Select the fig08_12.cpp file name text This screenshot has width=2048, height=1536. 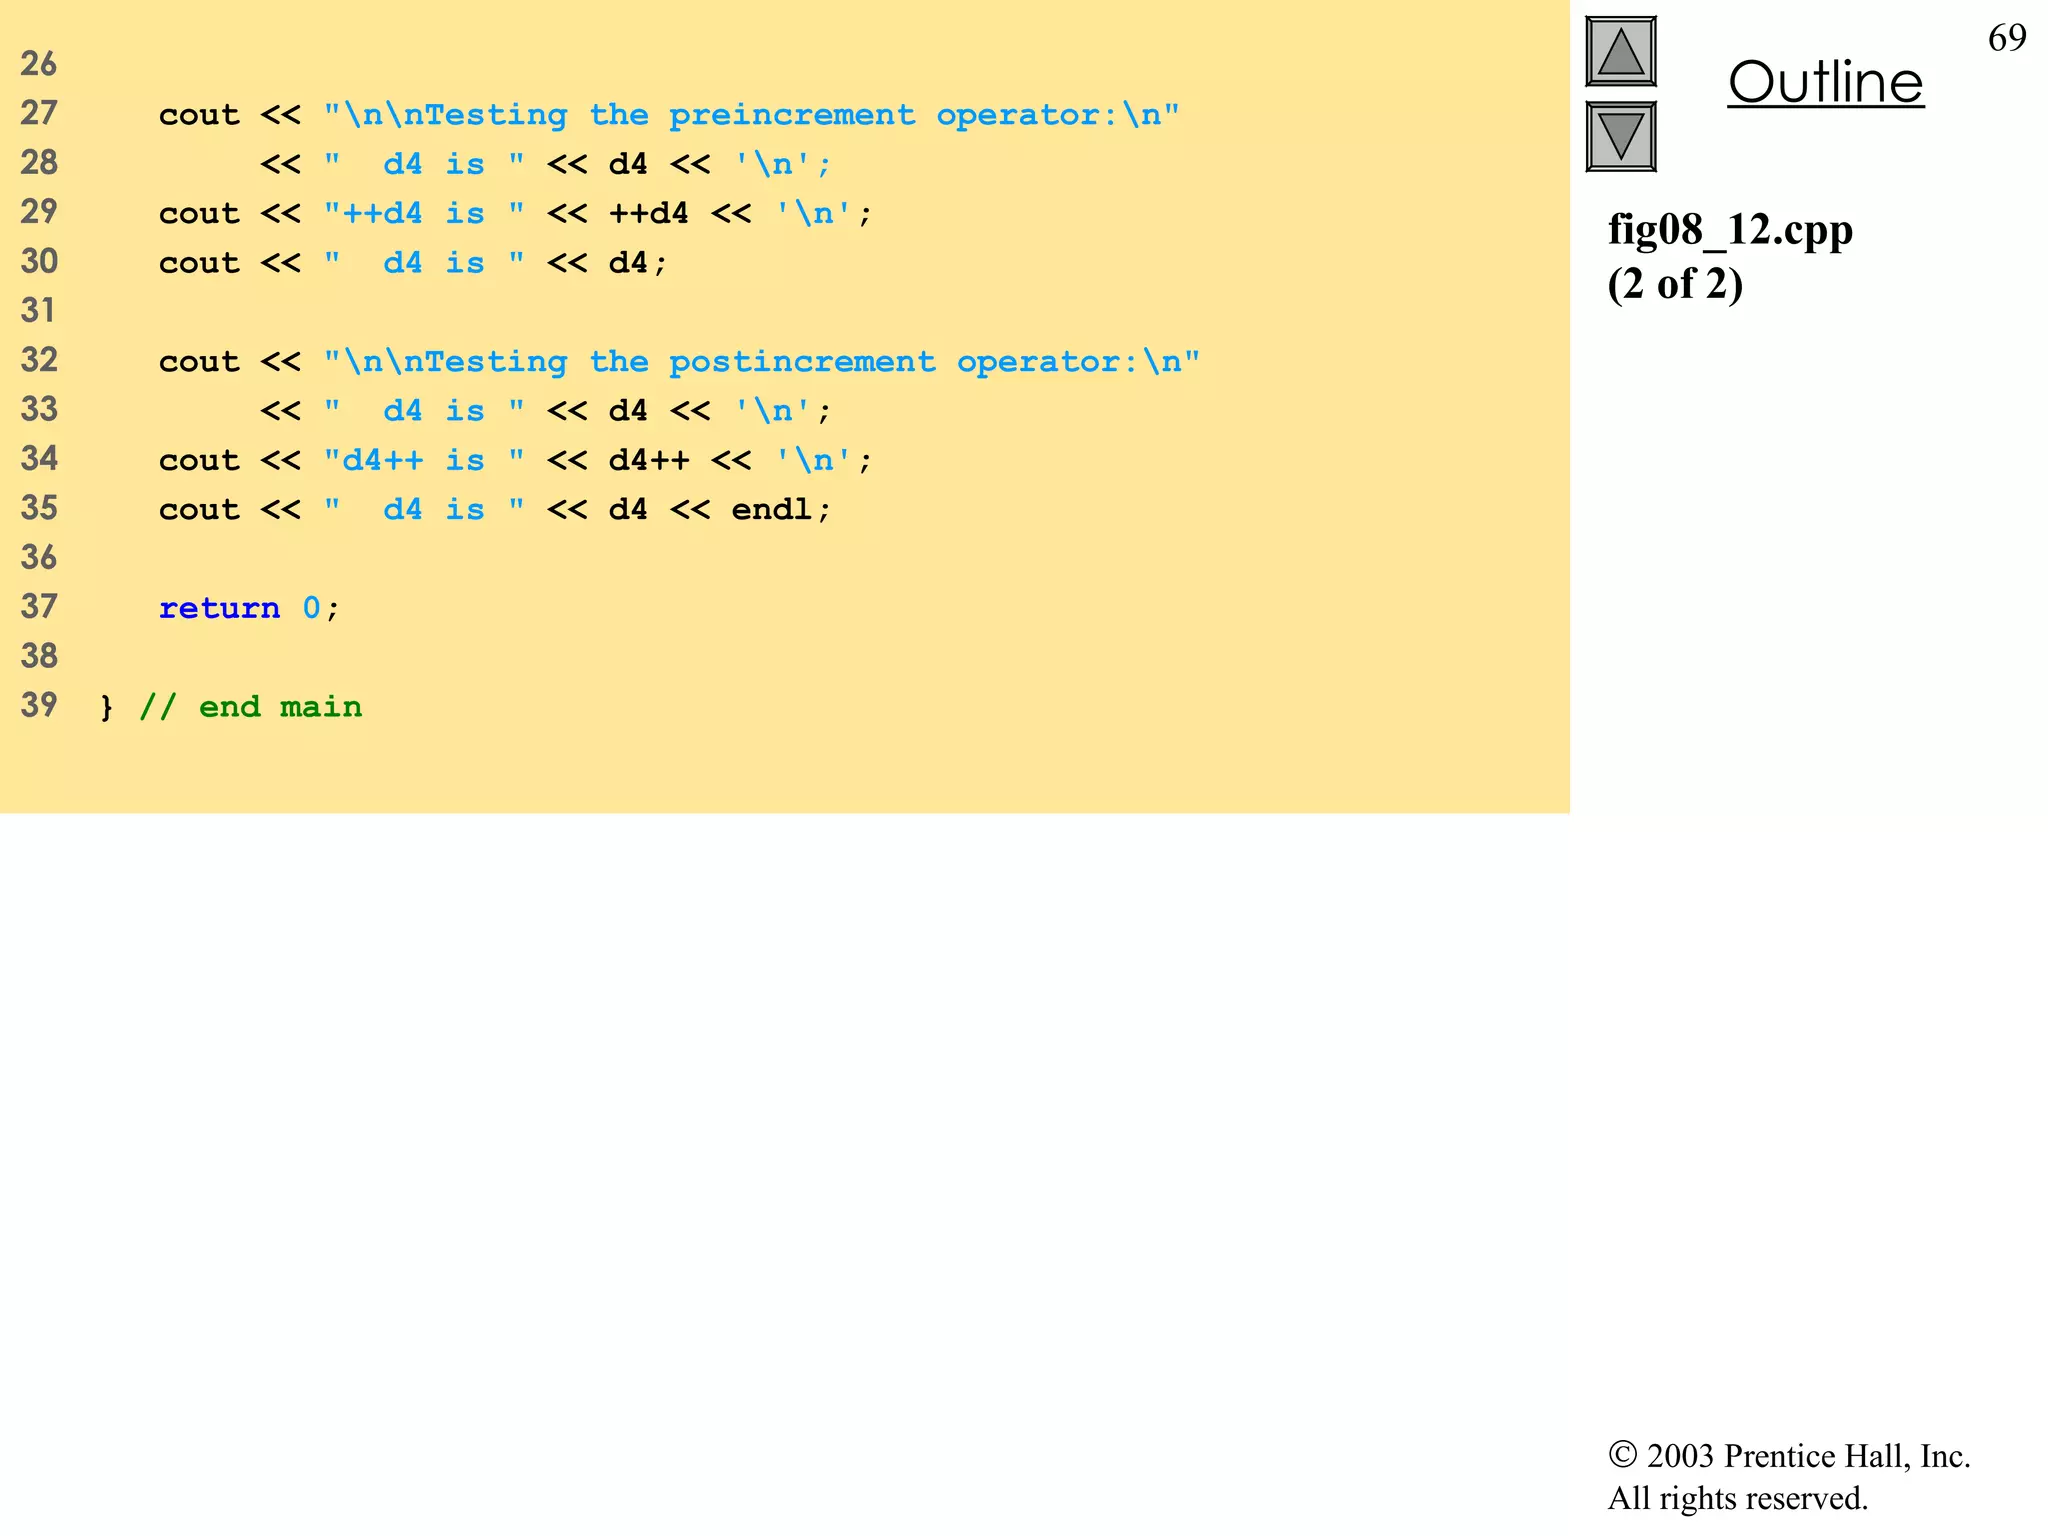tap(1730, 230)
